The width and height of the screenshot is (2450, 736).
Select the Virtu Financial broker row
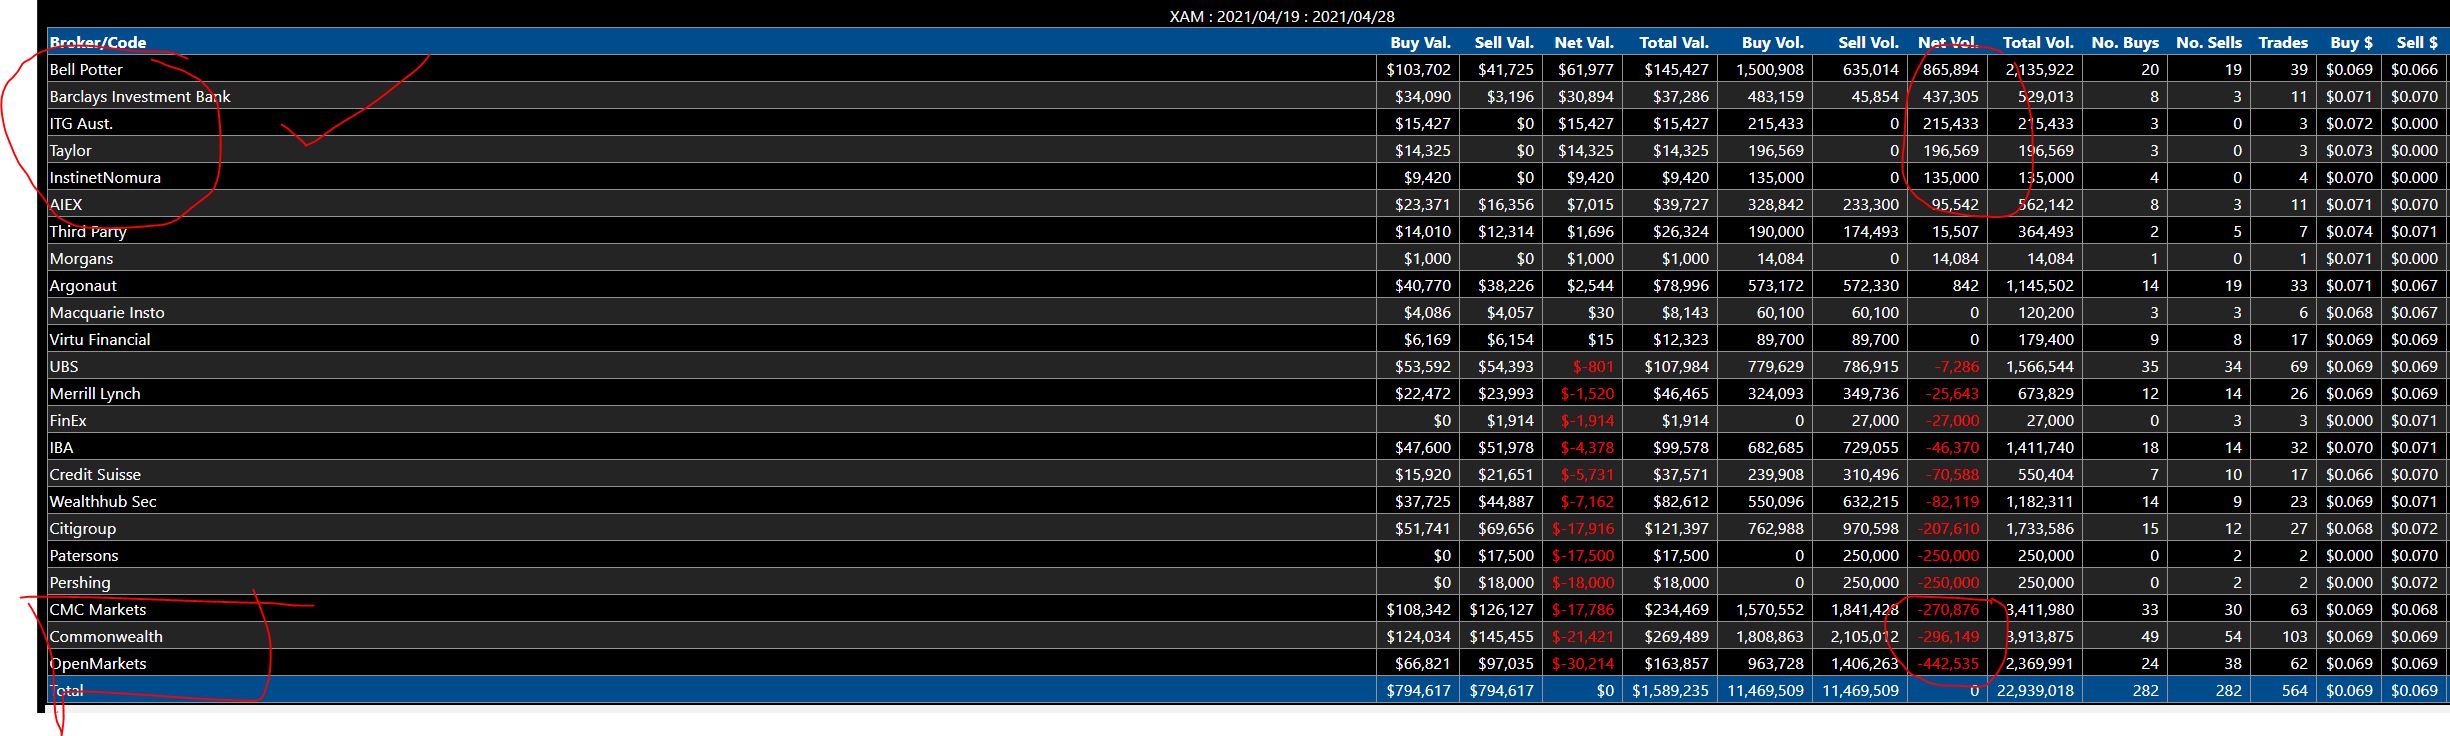tap(1245, 339)
